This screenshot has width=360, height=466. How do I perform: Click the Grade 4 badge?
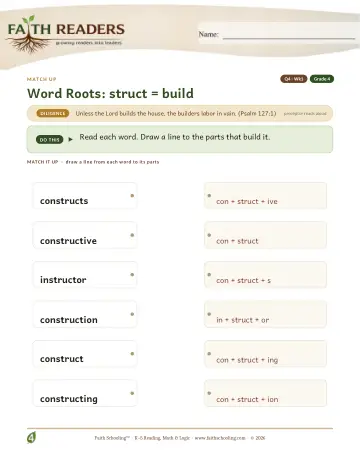(x=322, y=79)
